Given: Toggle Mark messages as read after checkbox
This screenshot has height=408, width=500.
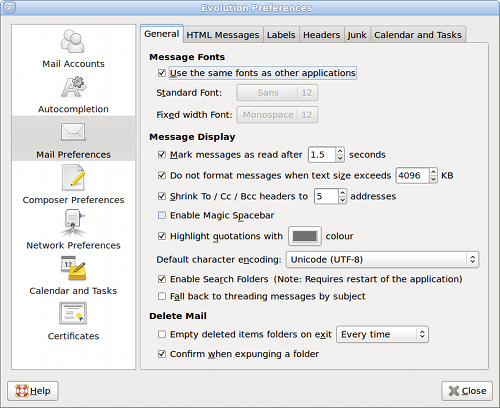Looking at the screenshot, I should (x=162, y=155).
